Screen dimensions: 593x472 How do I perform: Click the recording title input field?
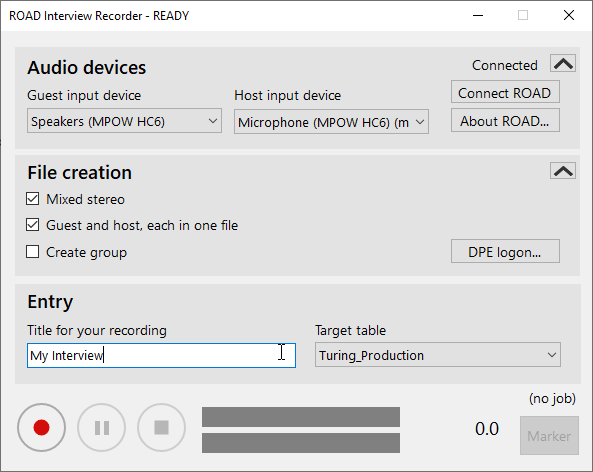[x=161, y=356]
